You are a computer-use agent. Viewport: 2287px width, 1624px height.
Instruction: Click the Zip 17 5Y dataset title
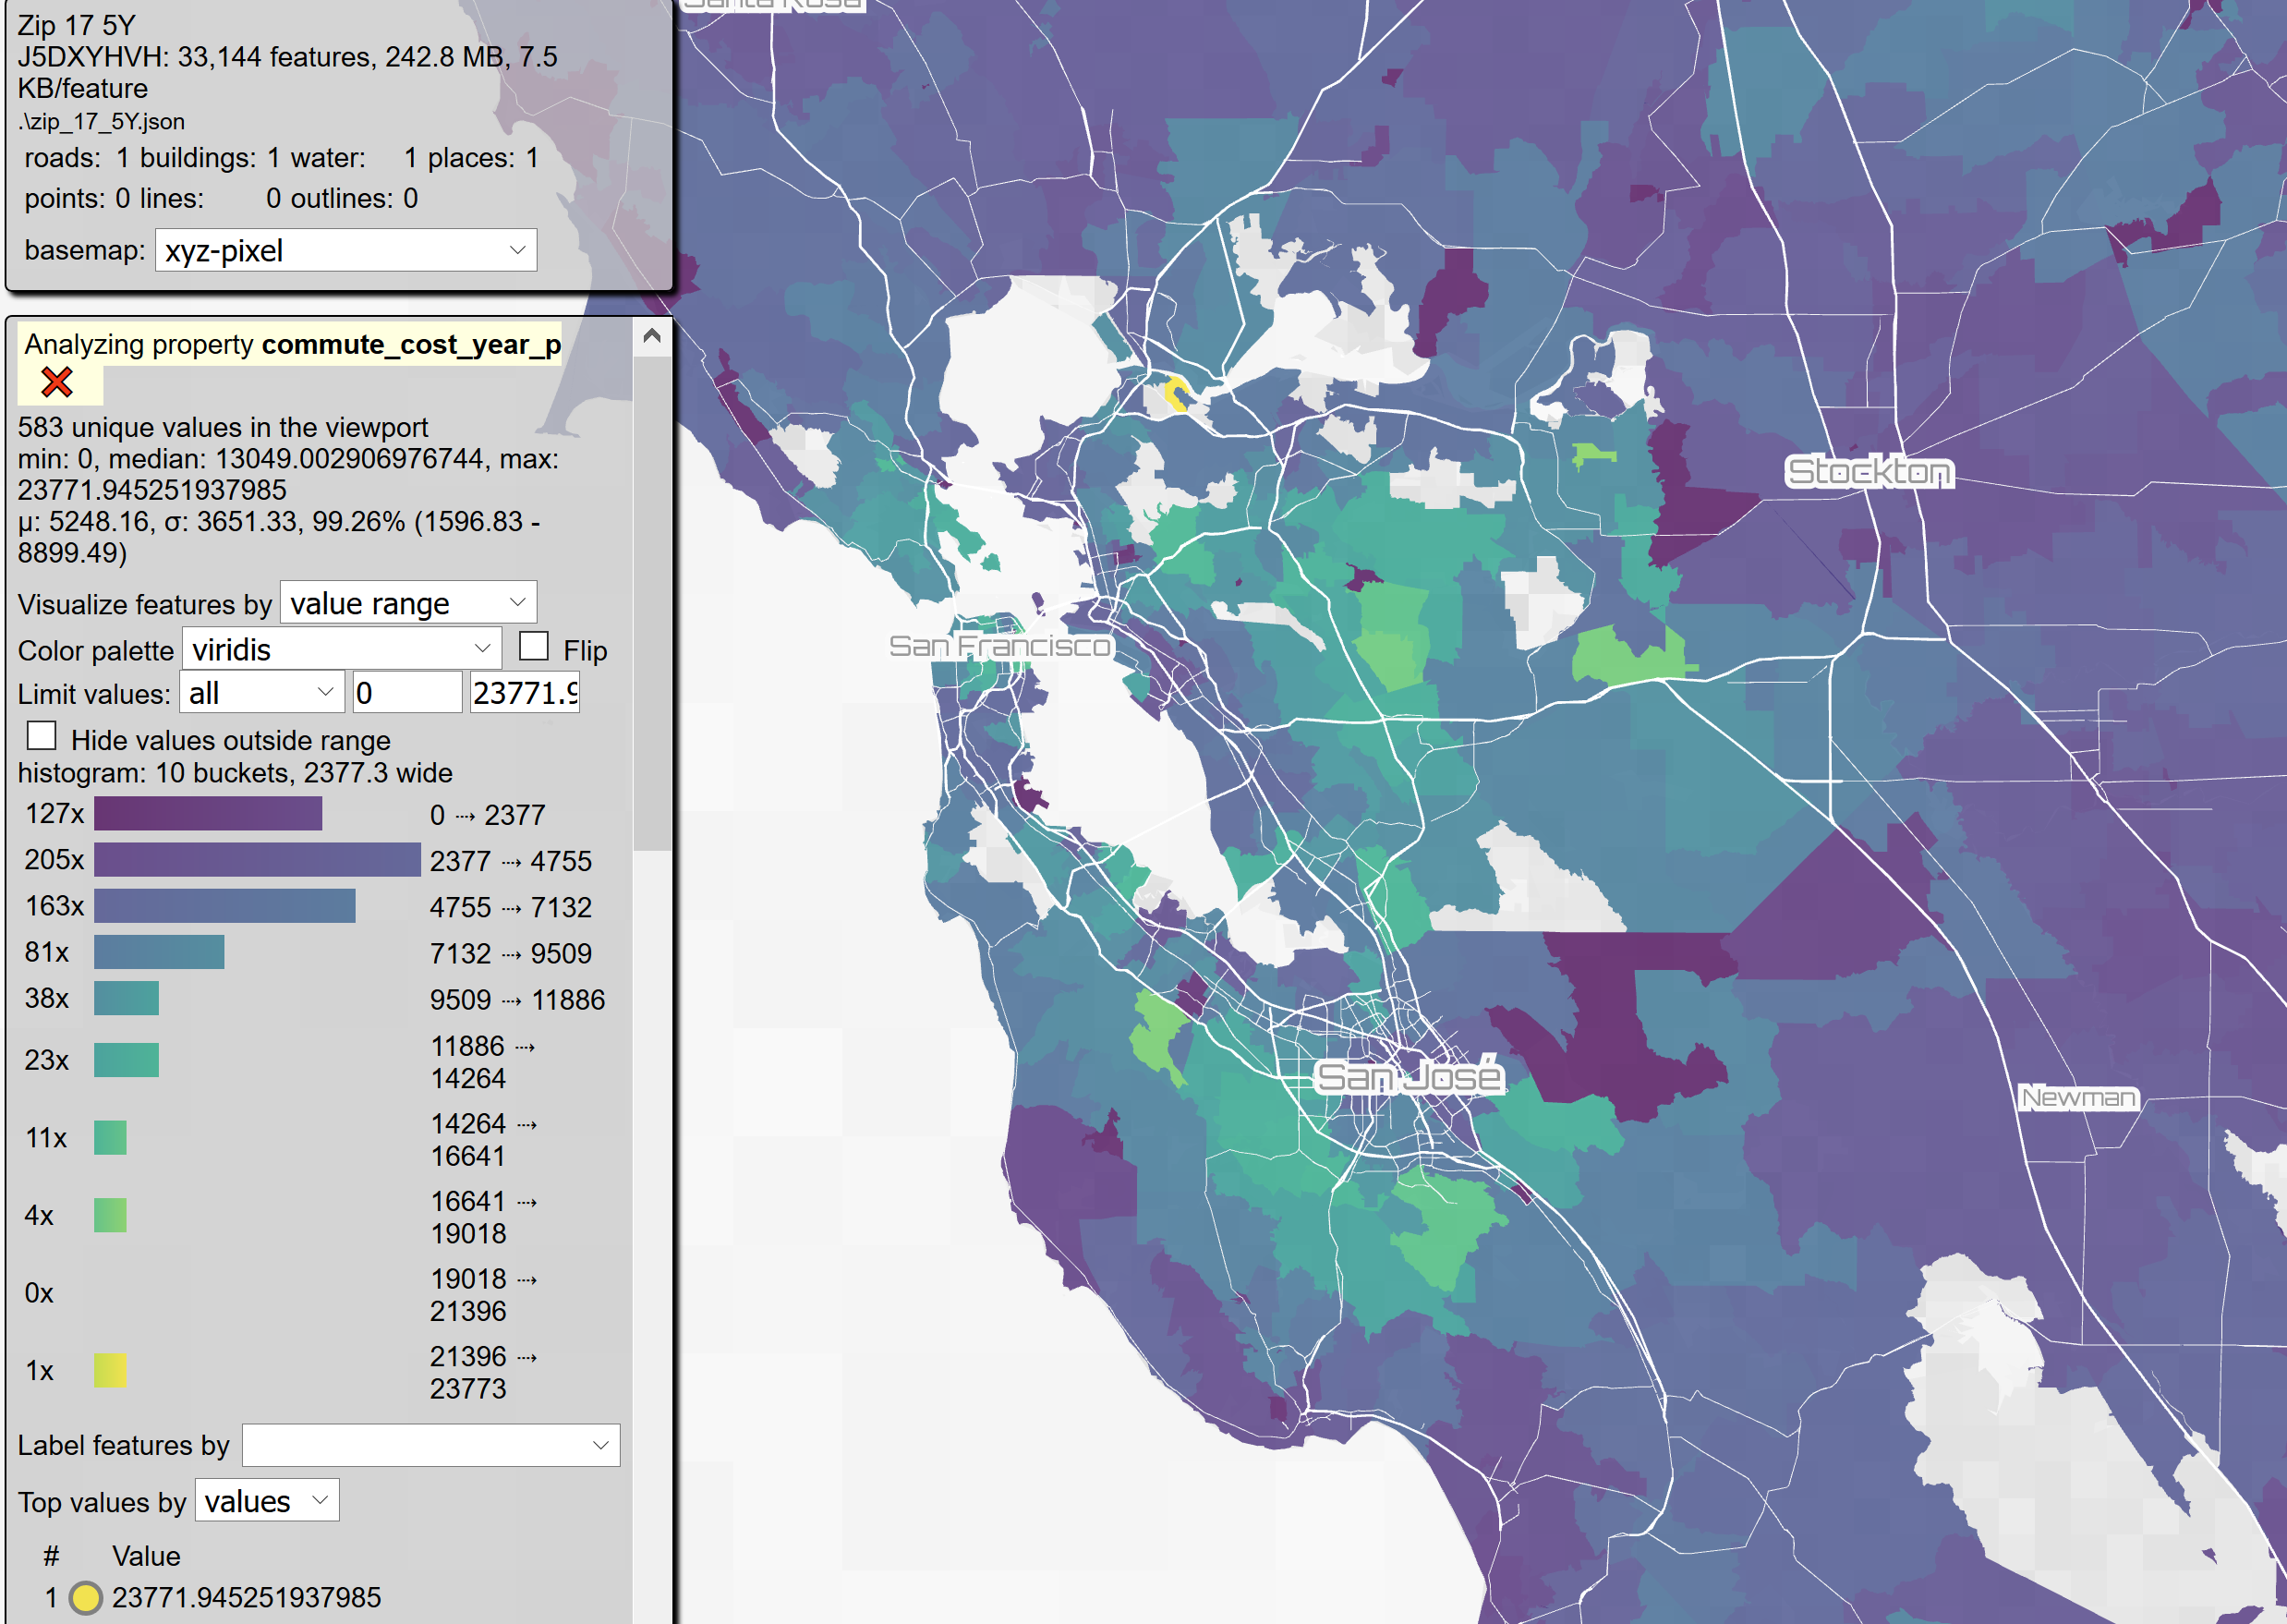point(76,25)
